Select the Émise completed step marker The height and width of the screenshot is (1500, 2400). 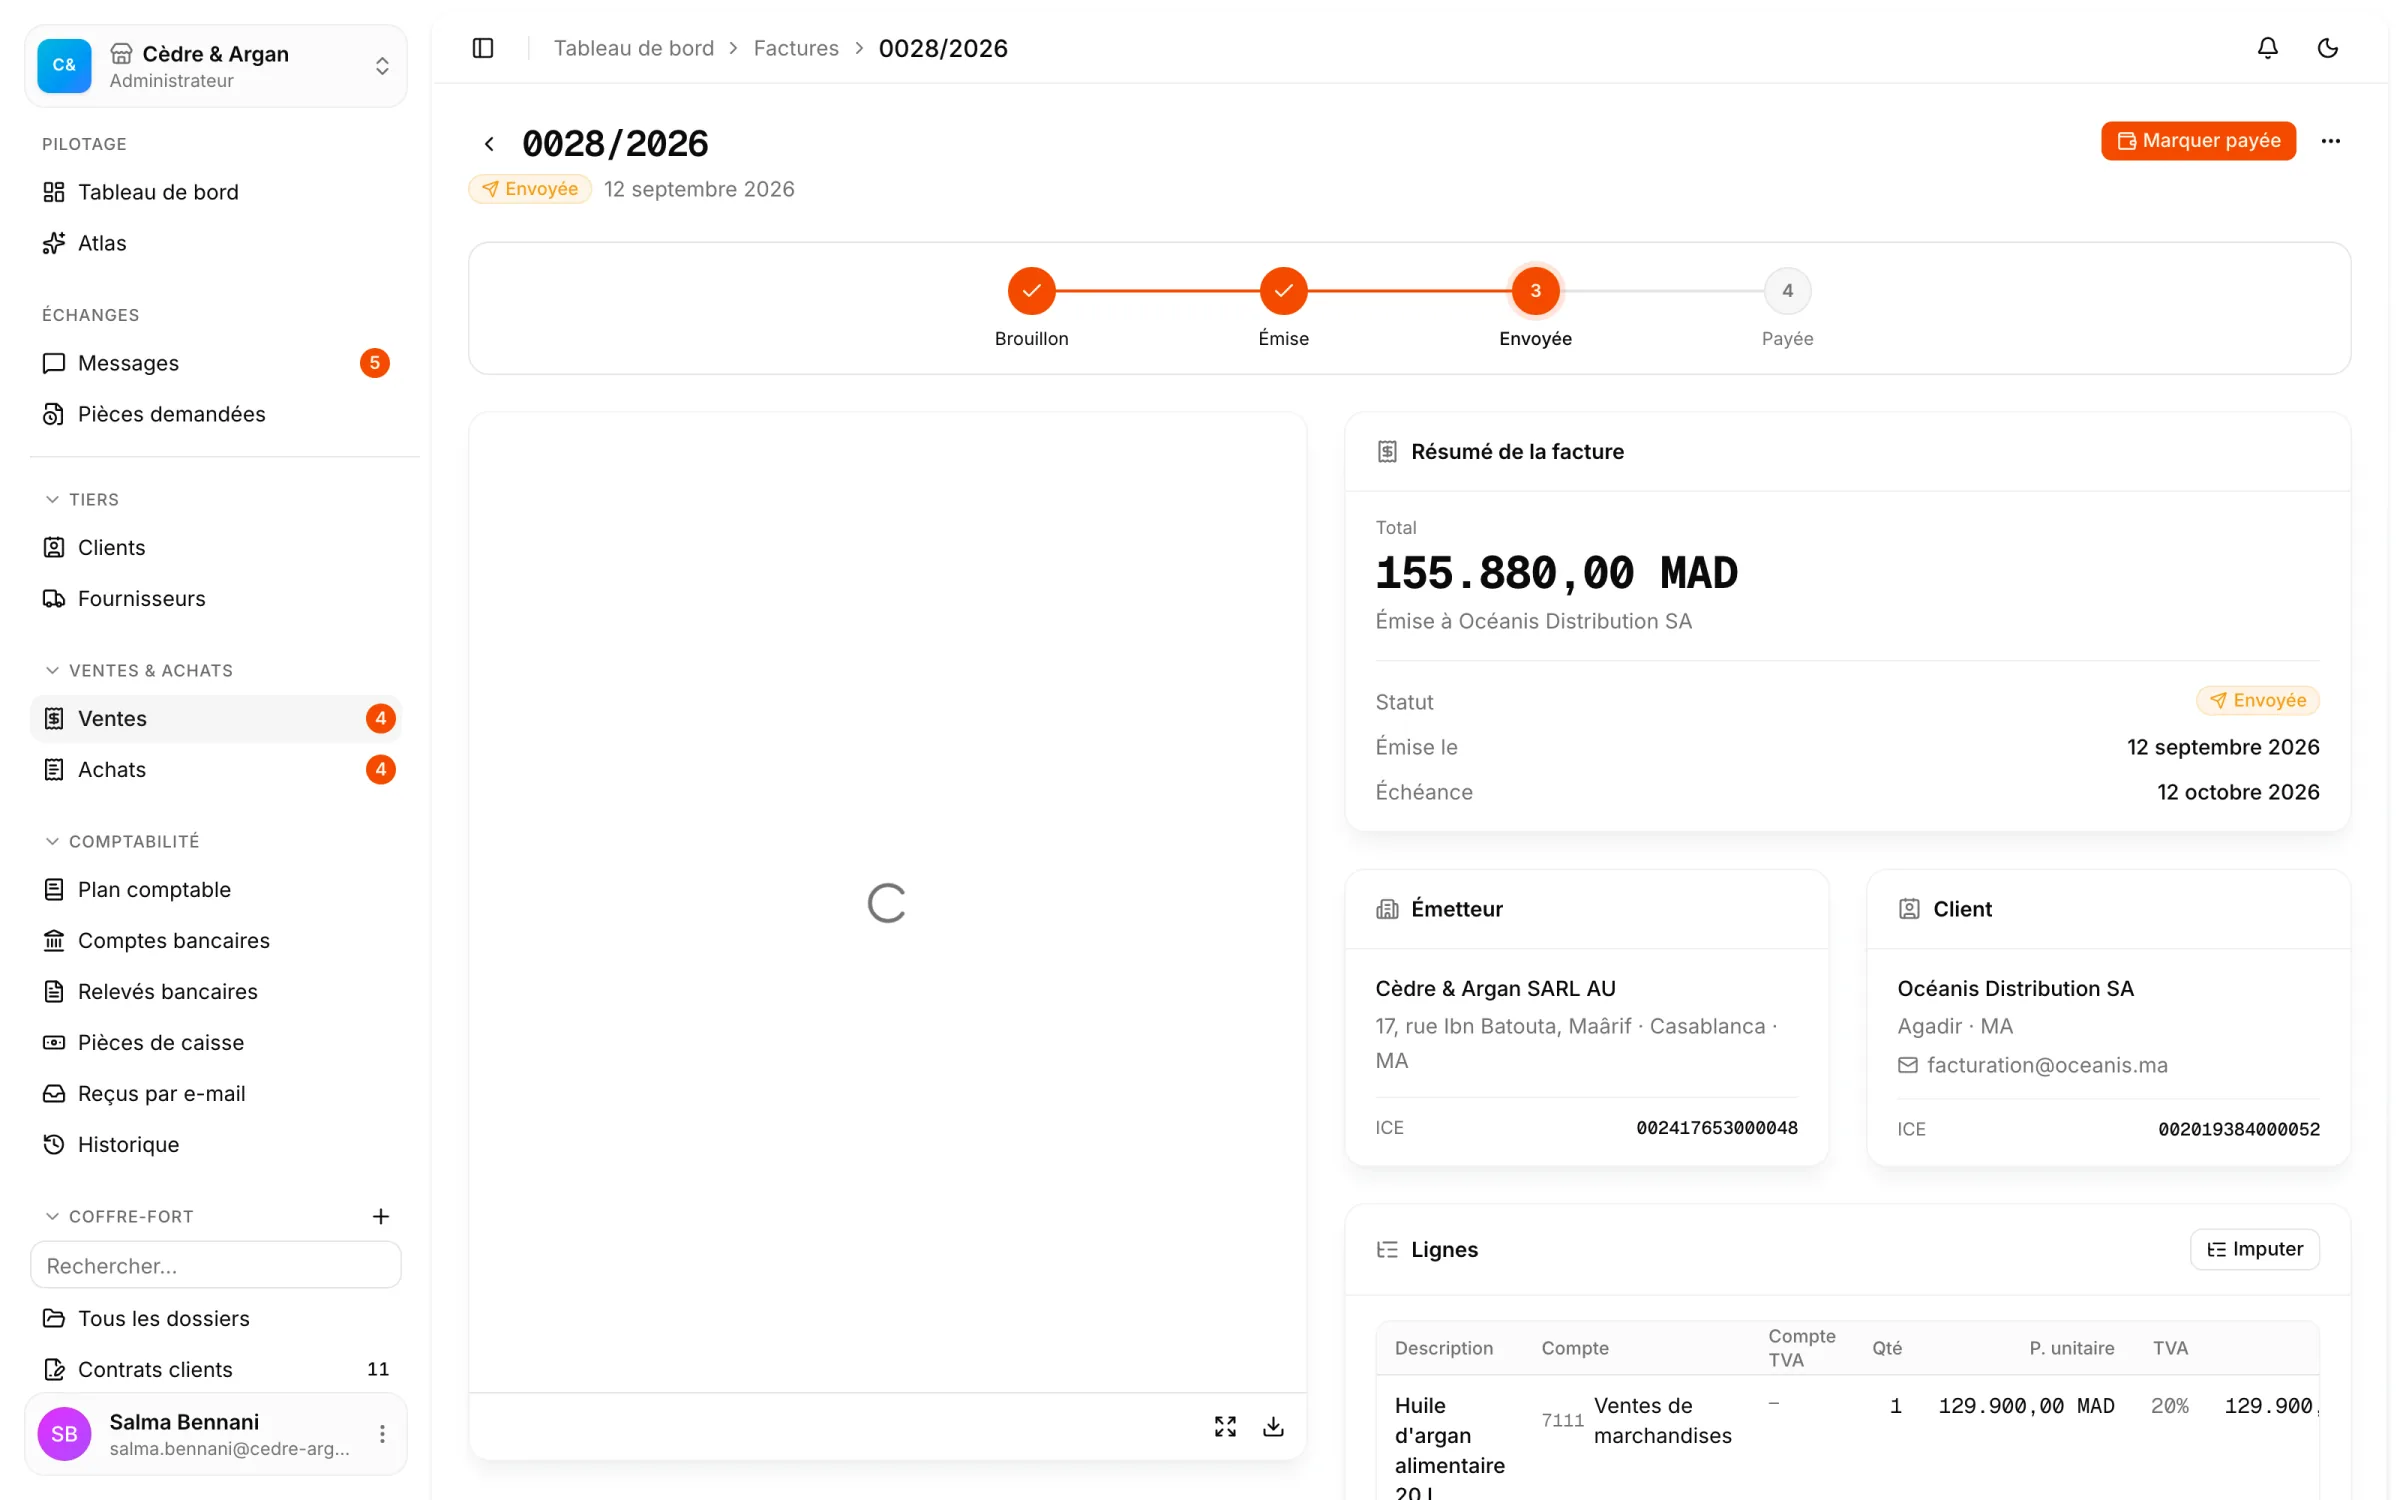click(1283, 291)
